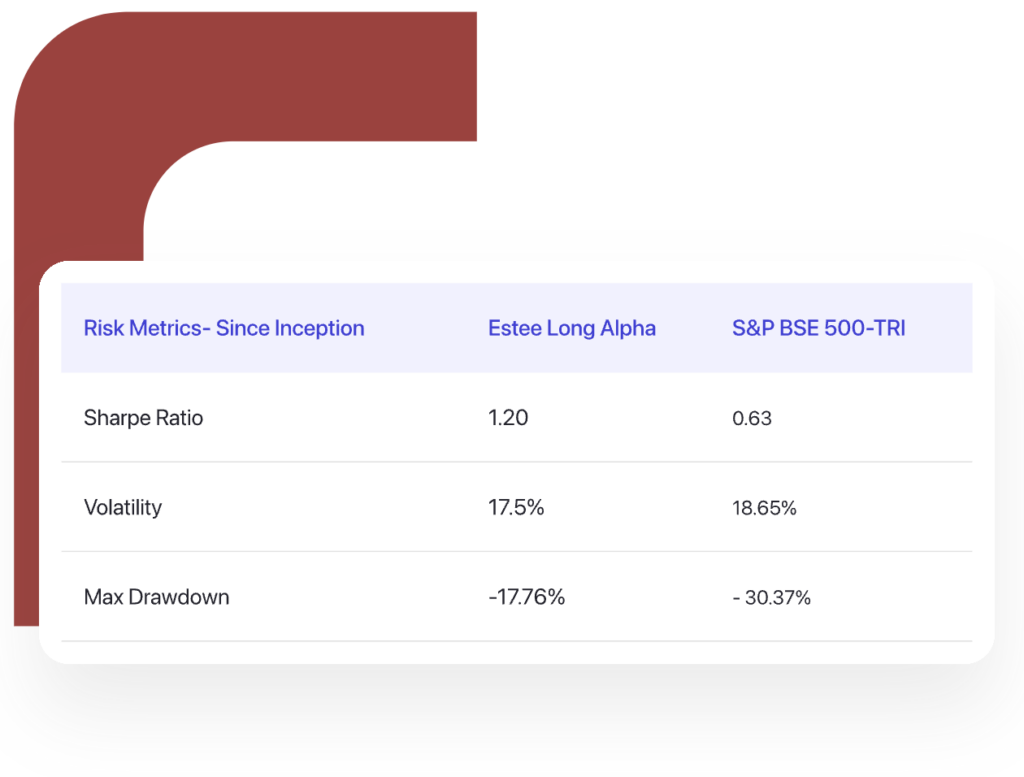The image size is (1024, 777).
Task: Click the 'Max Drawdown' row label
Action: 157,597
